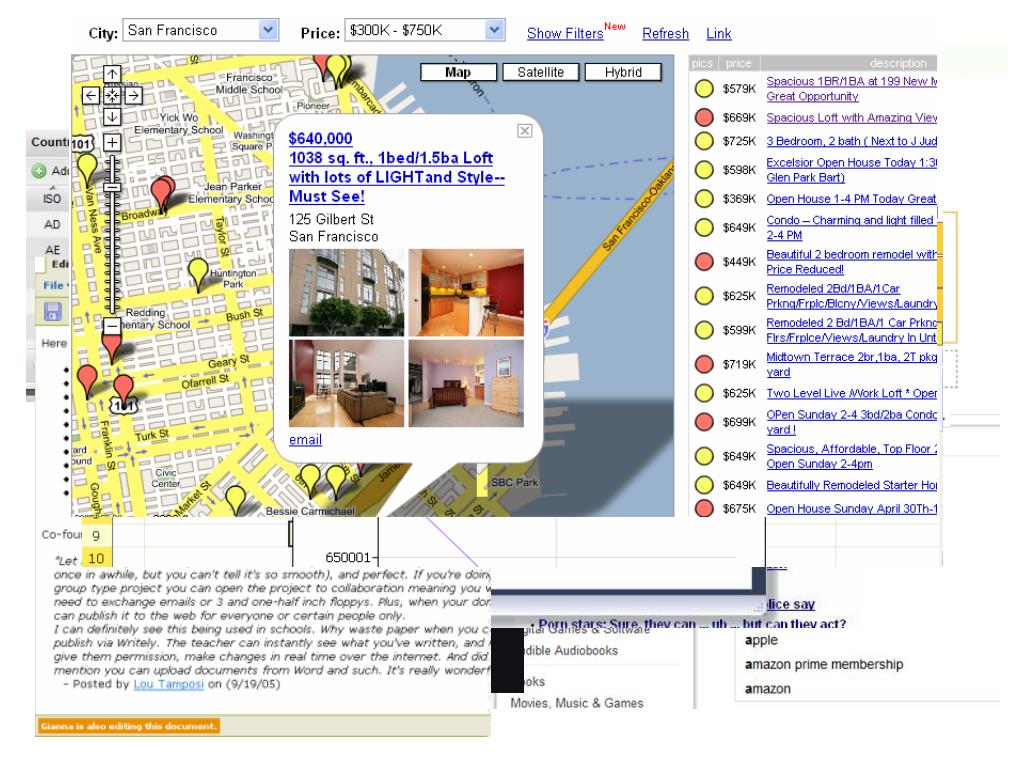
Task: Select spreadsheet row header 10
Action: coord(97,558)
